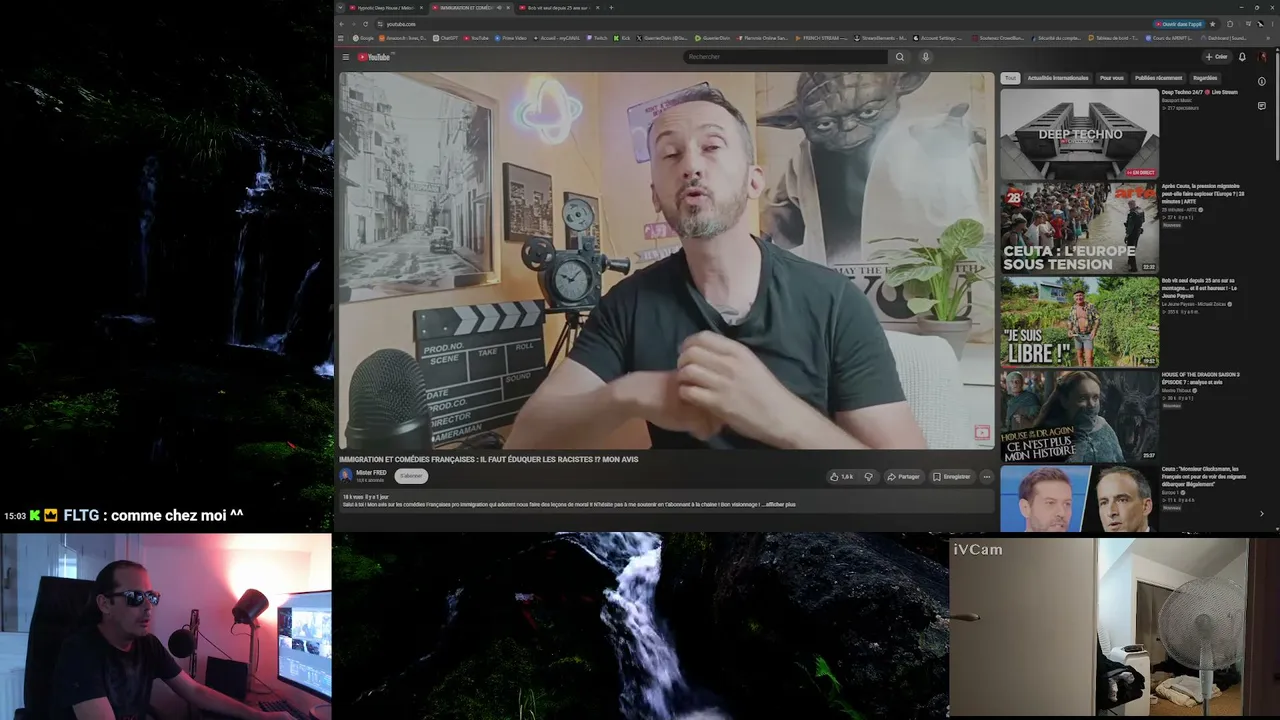Reload the page in the browser
The image size is (1280, 720).
tap(365, 23)
